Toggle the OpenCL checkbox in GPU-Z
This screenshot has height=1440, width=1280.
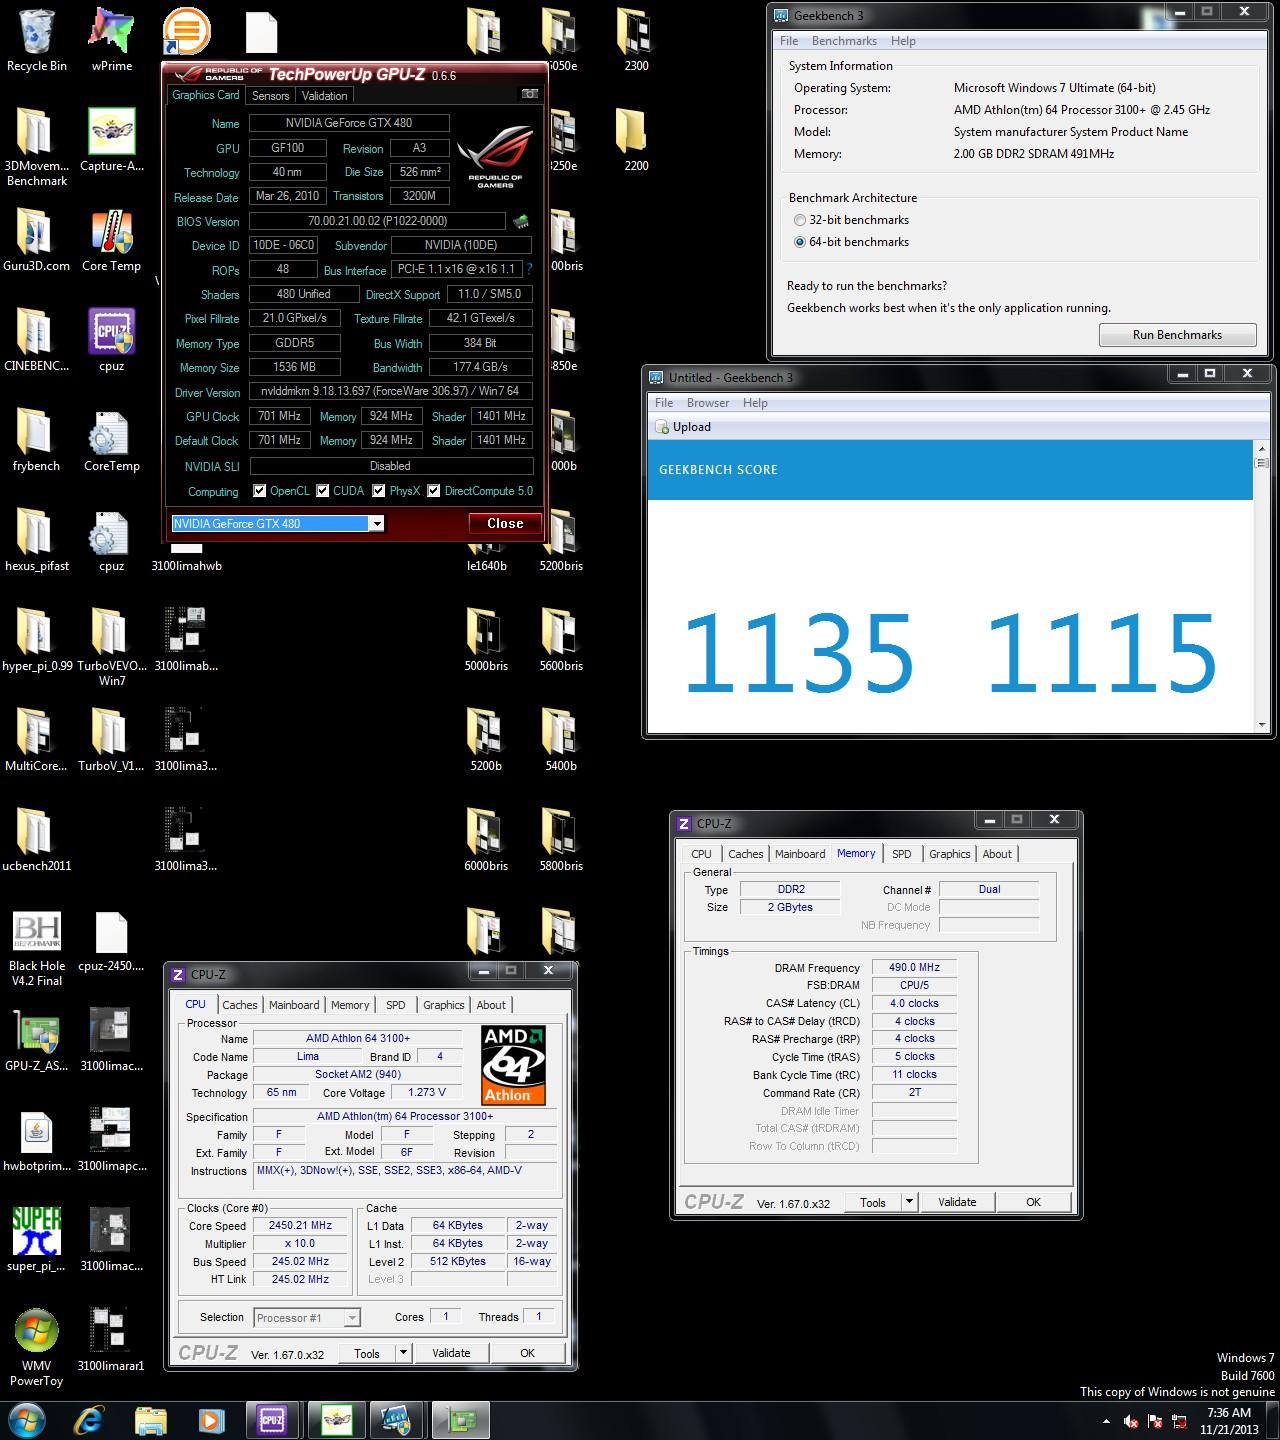point(260,491)
